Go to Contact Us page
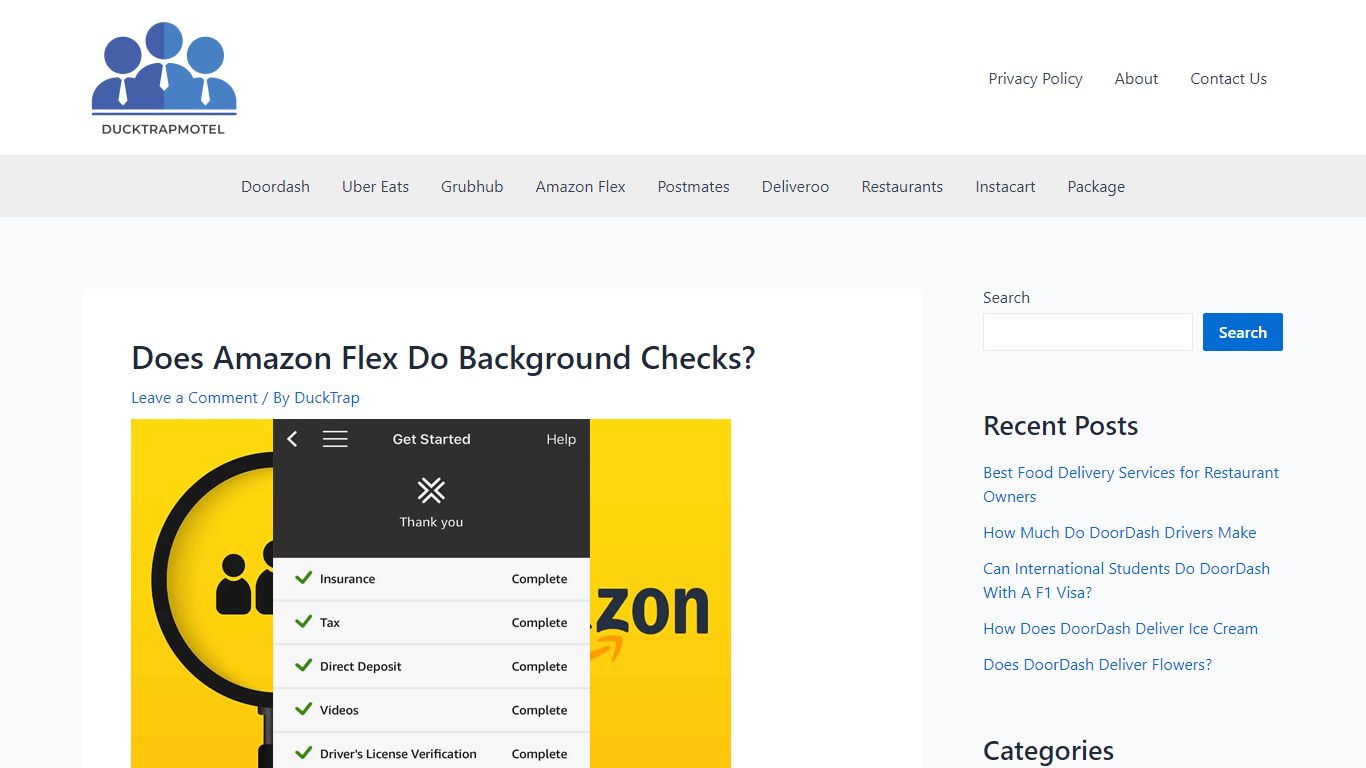The height and width of the screenshot is (768, 1366). pyautogui.click(x=1228, y=78)
